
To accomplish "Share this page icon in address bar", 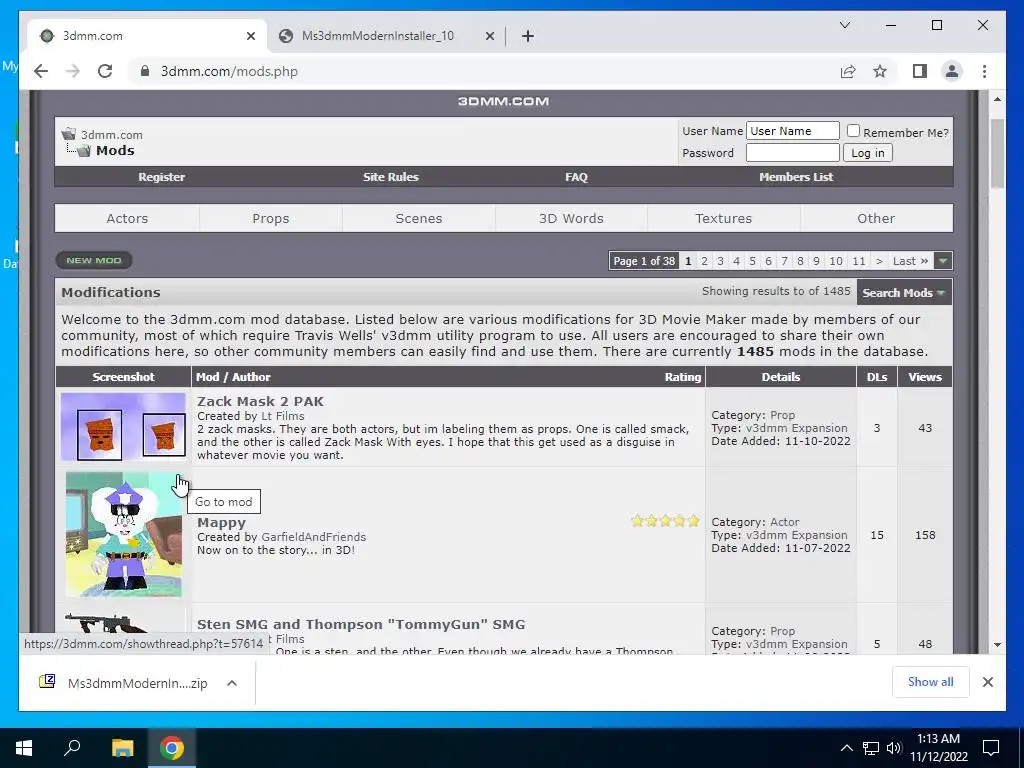I will pos(848,71).
